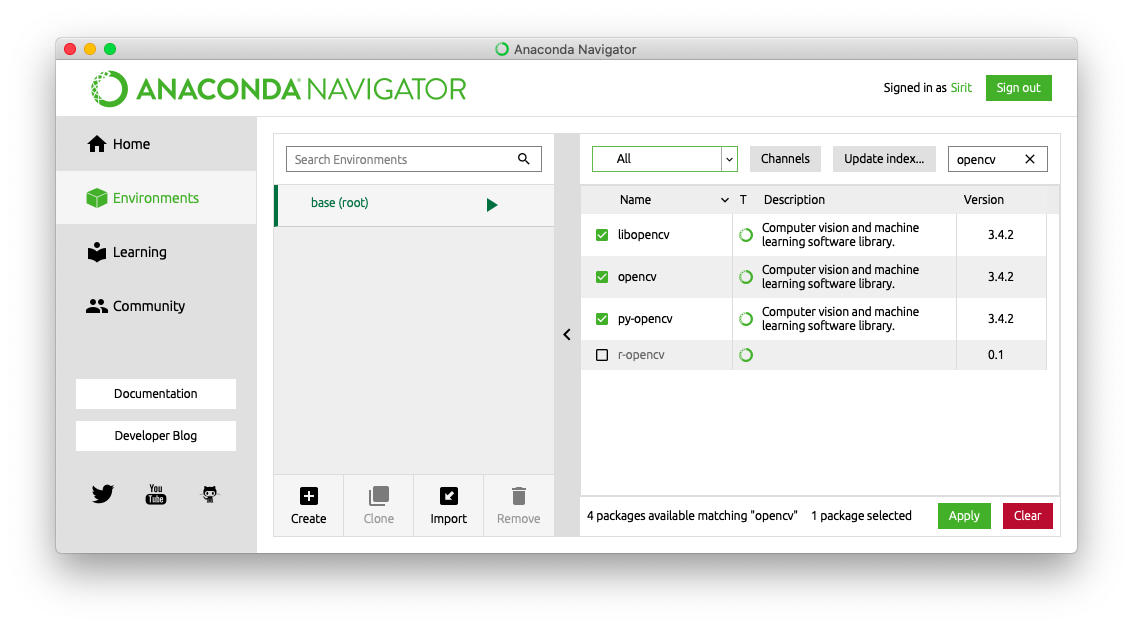This screenshot has width=1133, height=627.
Task: Check the r-opencv package checkbox
Action: tap(602, 355)
